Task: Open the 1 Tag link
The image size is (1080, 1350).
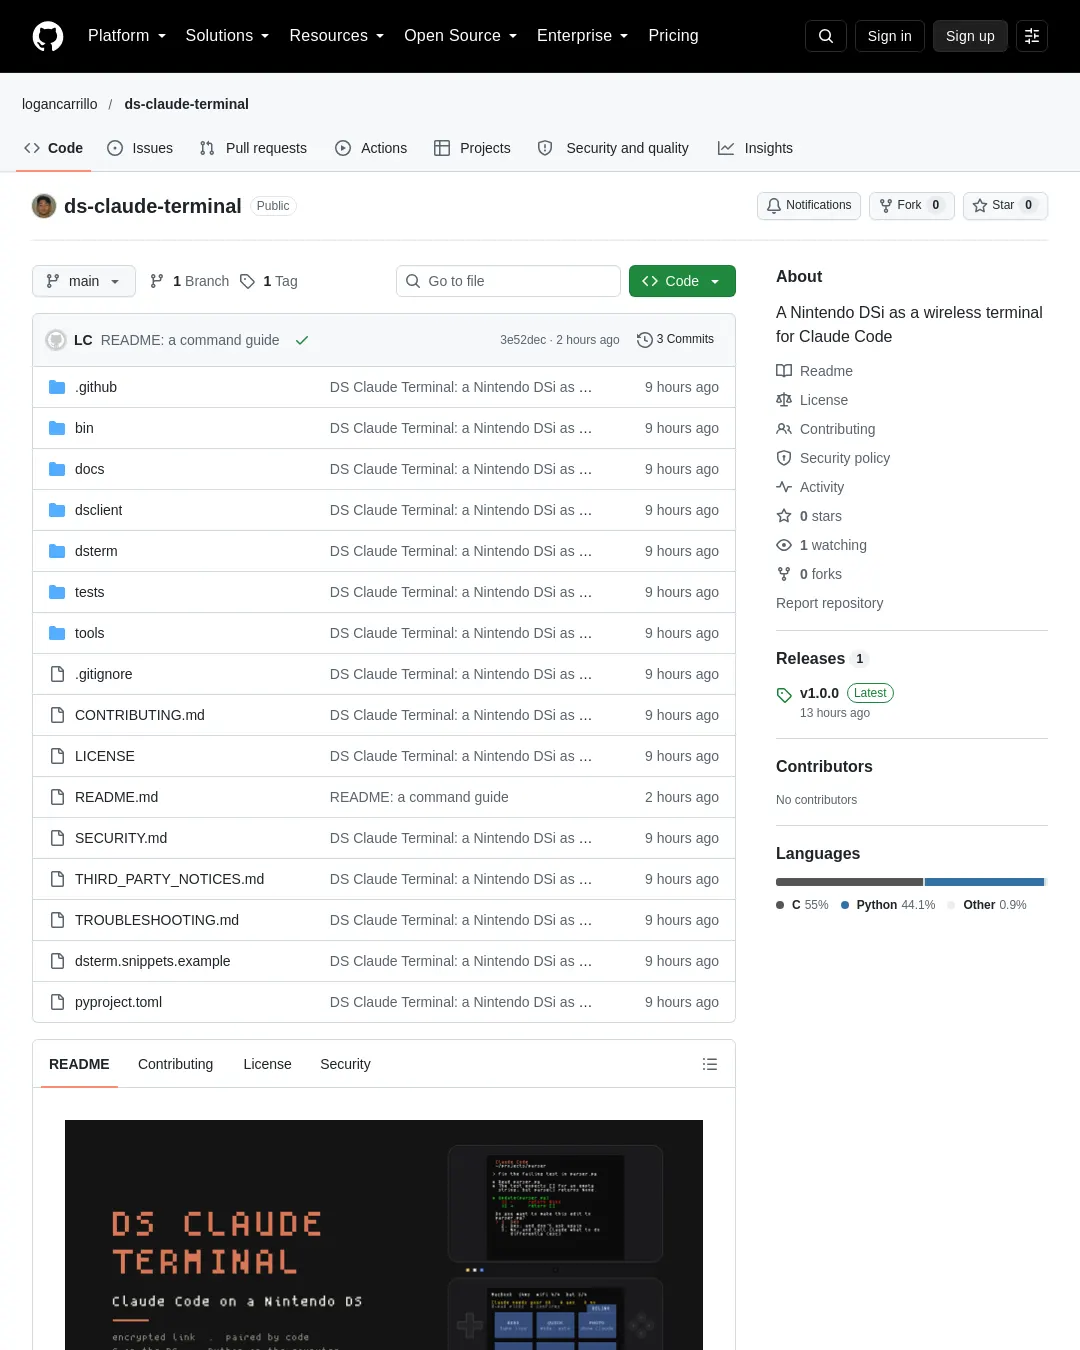Action: coord(269,281)
